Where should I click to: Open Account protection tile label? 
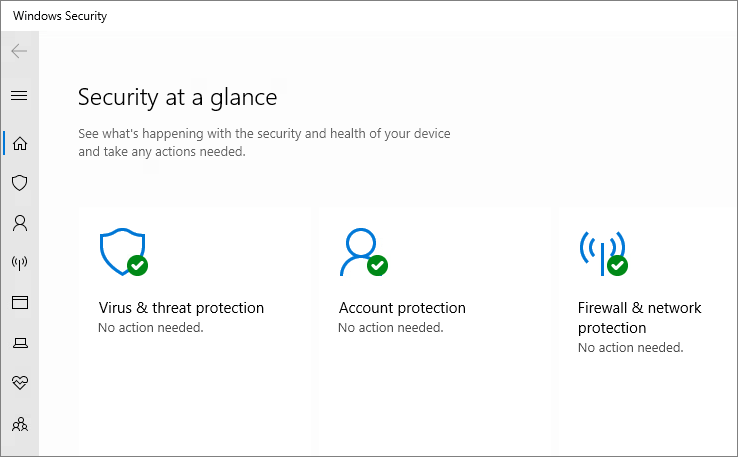tap(402, 308)
